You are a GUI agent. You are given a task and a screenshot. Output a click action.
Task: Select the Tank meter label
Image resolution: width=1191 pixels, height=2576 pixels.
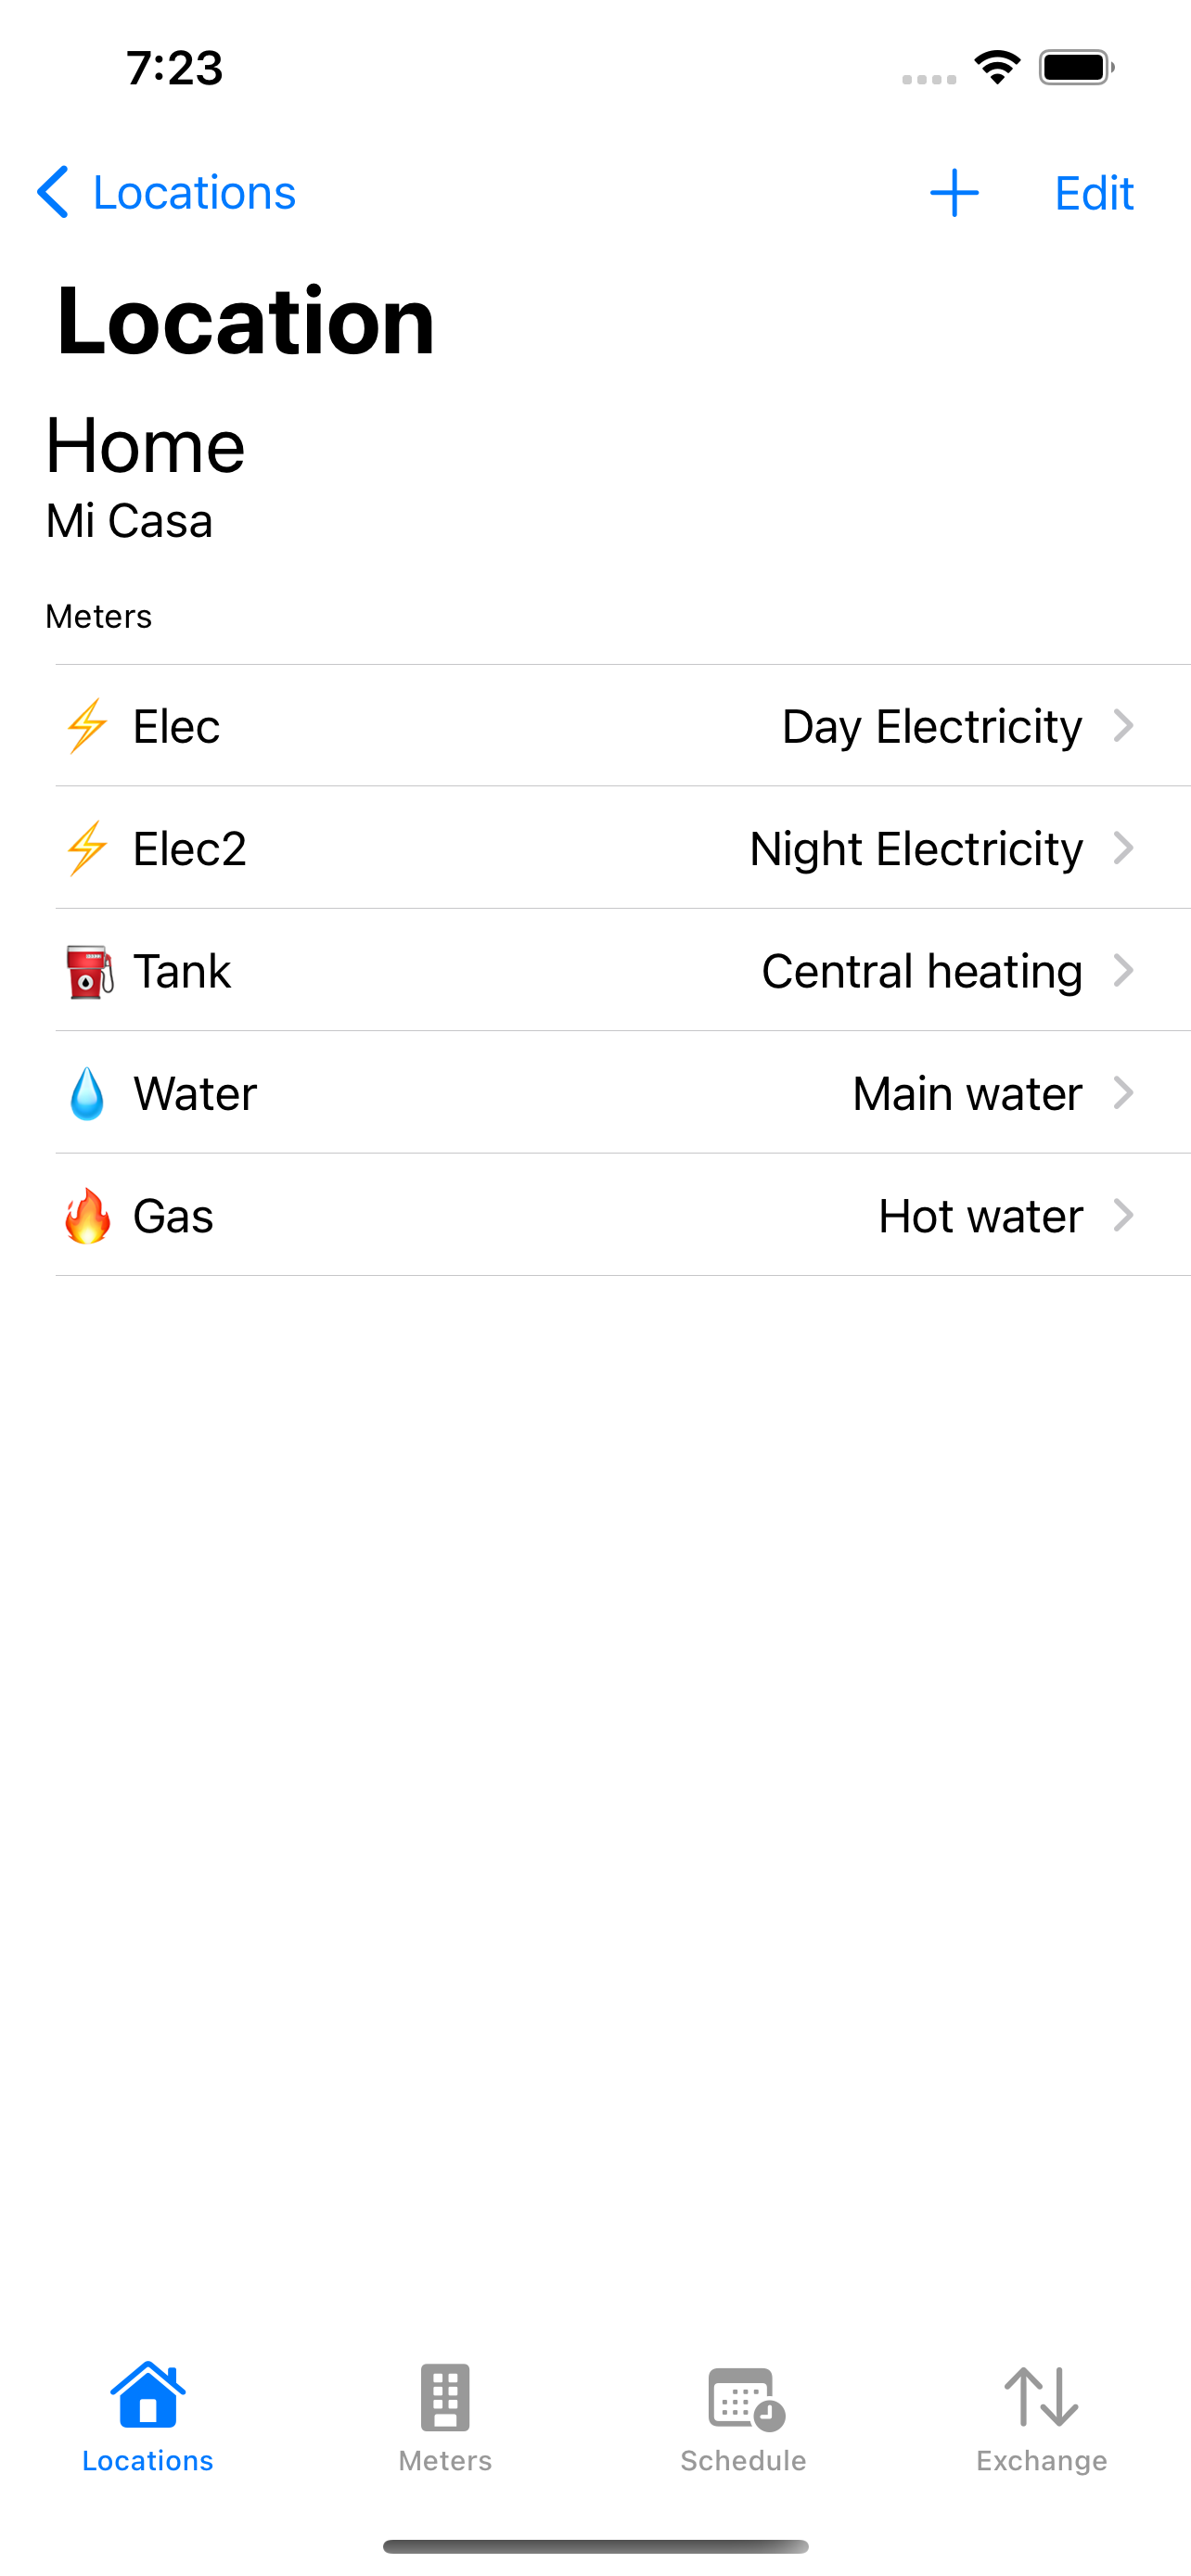click(x=182, y=971)
